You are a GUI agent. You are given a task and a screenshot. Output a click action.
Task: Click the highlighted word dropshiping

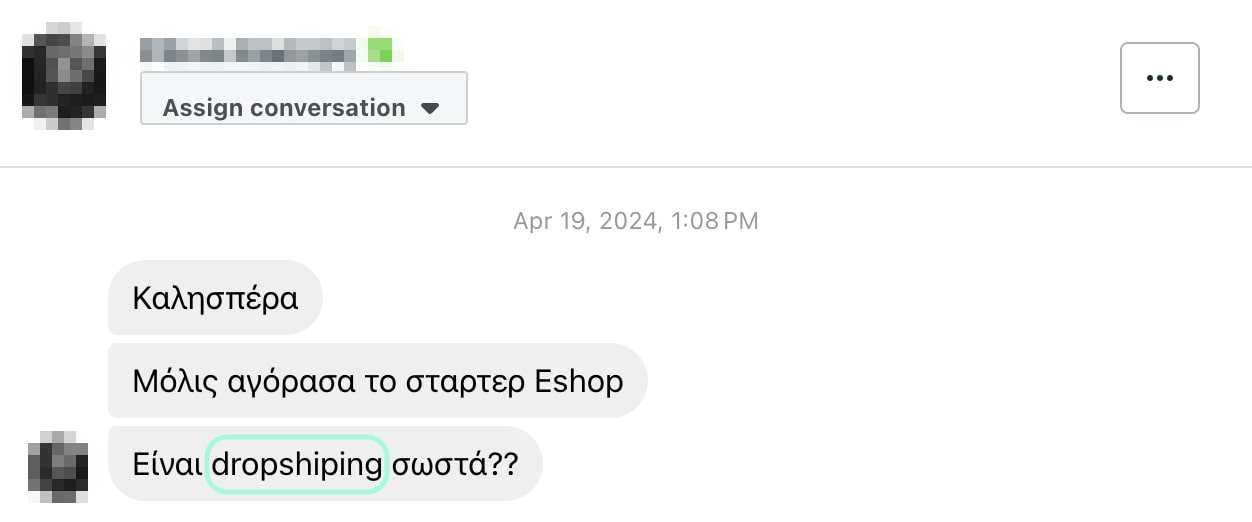(297, 464)
